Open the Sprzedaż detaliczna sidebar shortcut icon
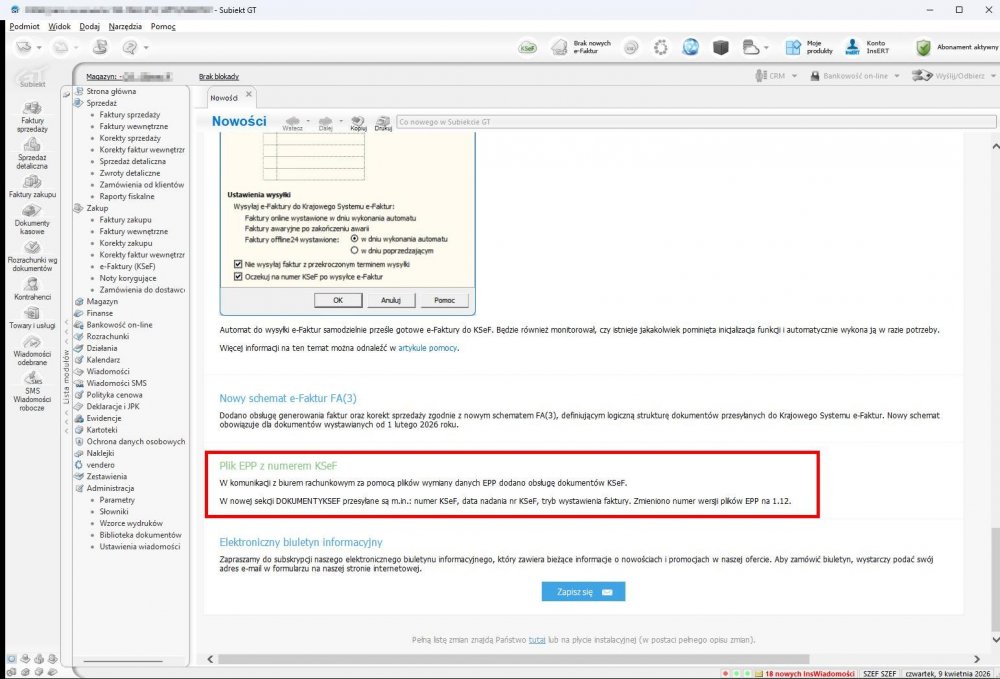 (32, 145)
